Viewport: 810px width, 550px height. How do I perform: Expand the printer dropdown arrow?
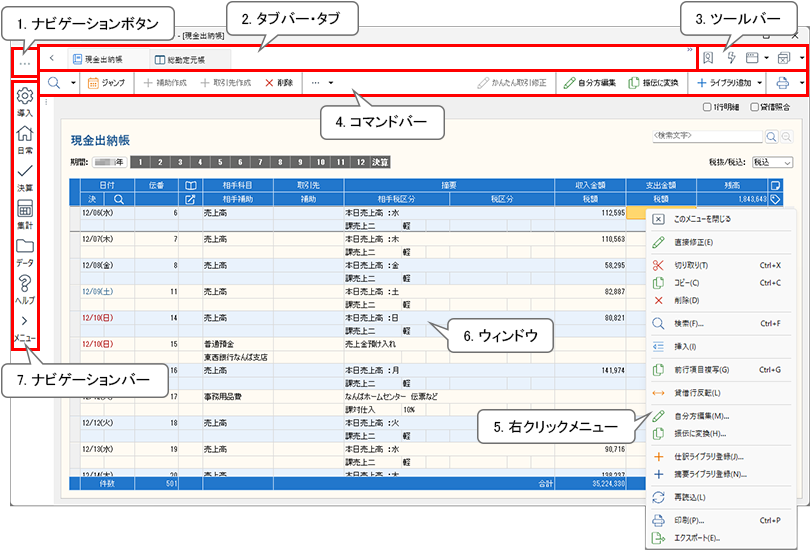coord(802,83)
